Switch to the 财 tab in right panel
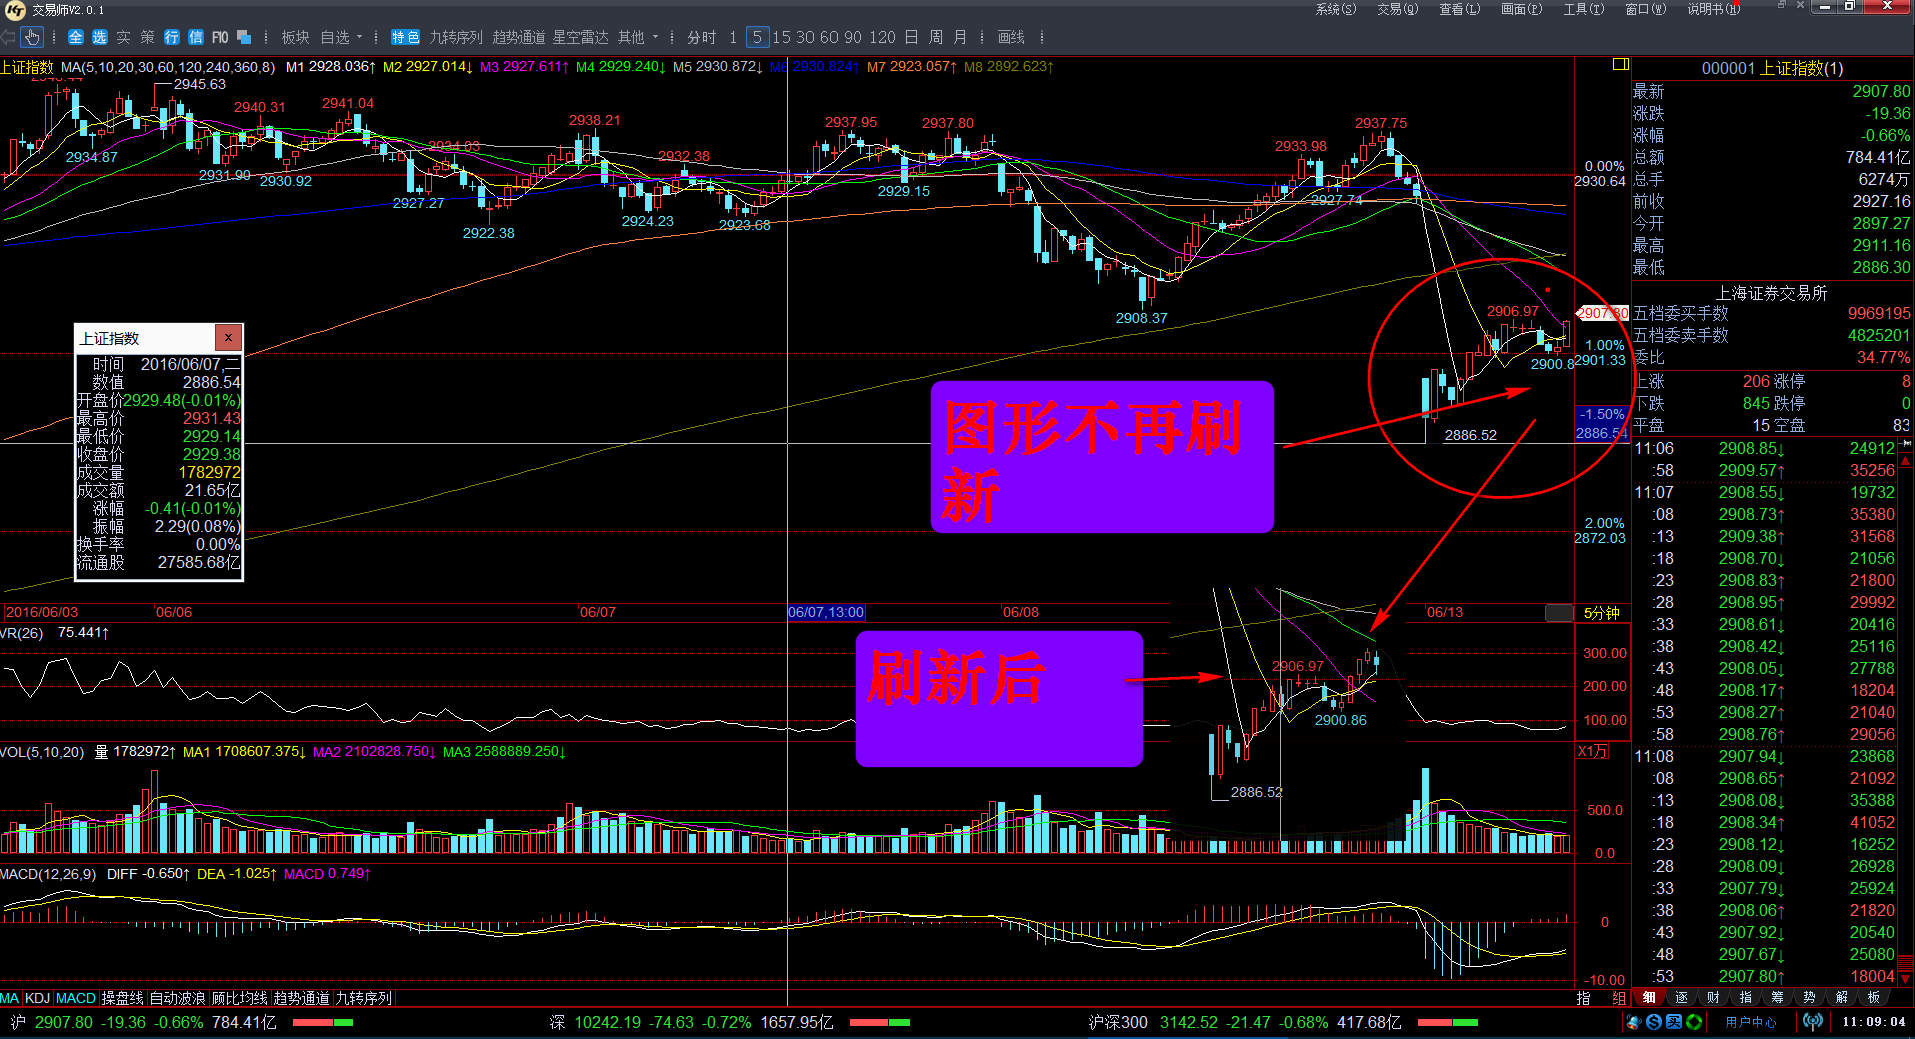This screenshot has height=1039, width=1915. [x=1713, y=997]
